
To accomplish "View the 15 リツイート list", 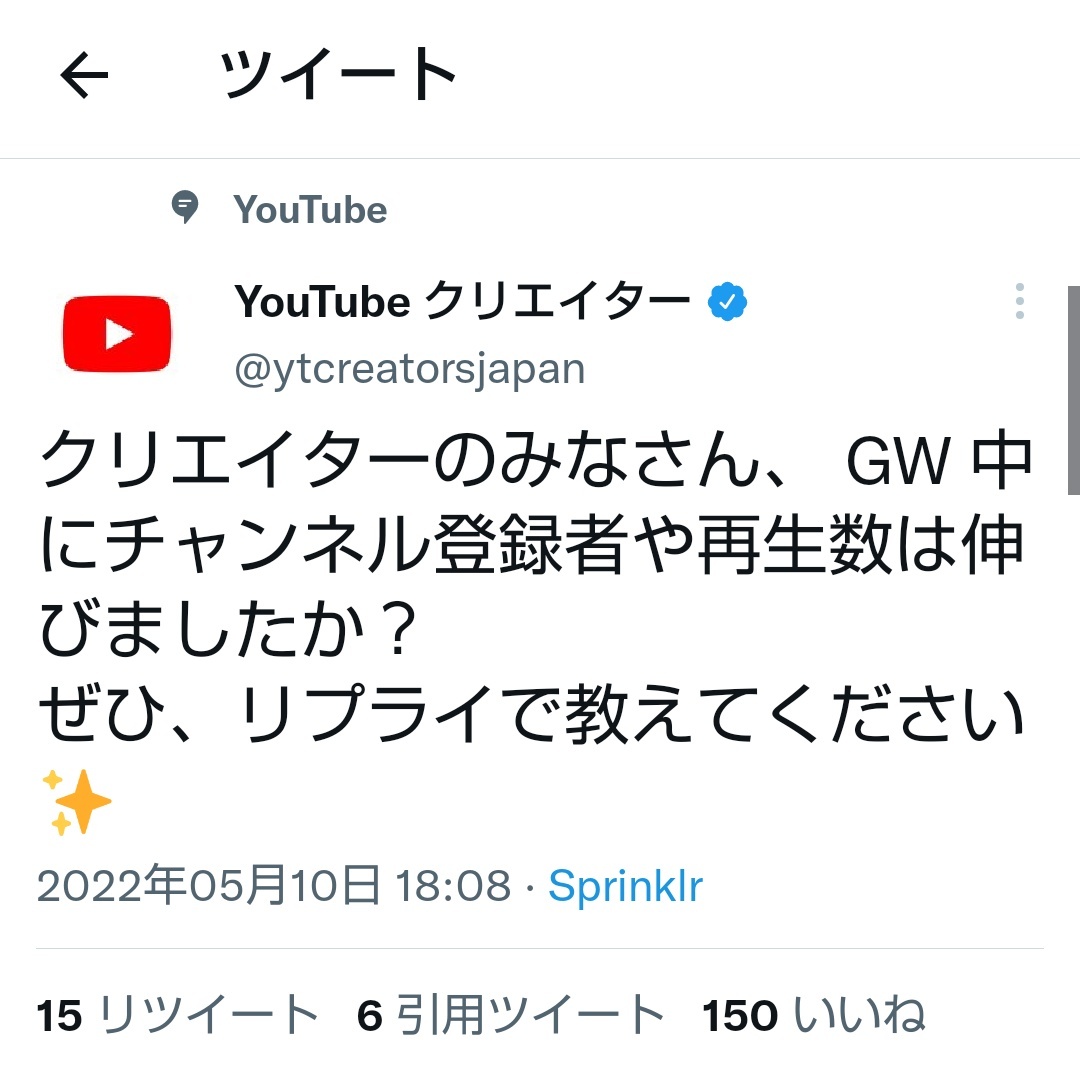I will [x=178, y=1015].
